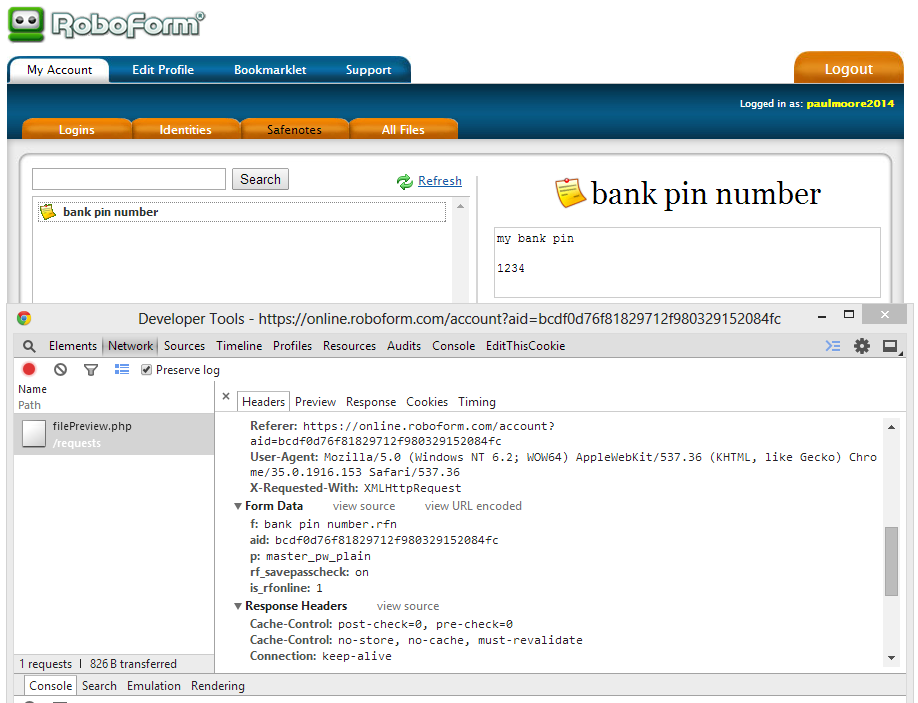Toggle the Preserve log checkbox
Viewport: 918px width, 703px height.
(146, 370)
